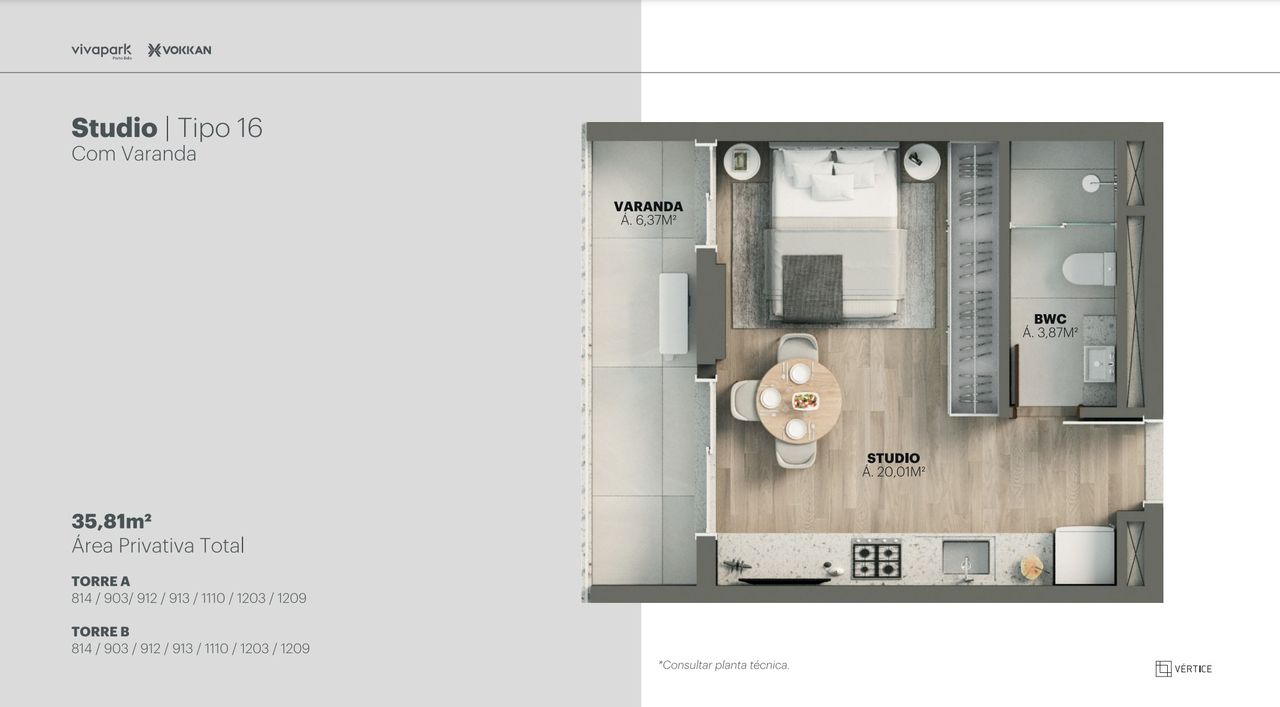
Task: Click the refrigerator beside the kitchen counter
Action: [1085, 555]
